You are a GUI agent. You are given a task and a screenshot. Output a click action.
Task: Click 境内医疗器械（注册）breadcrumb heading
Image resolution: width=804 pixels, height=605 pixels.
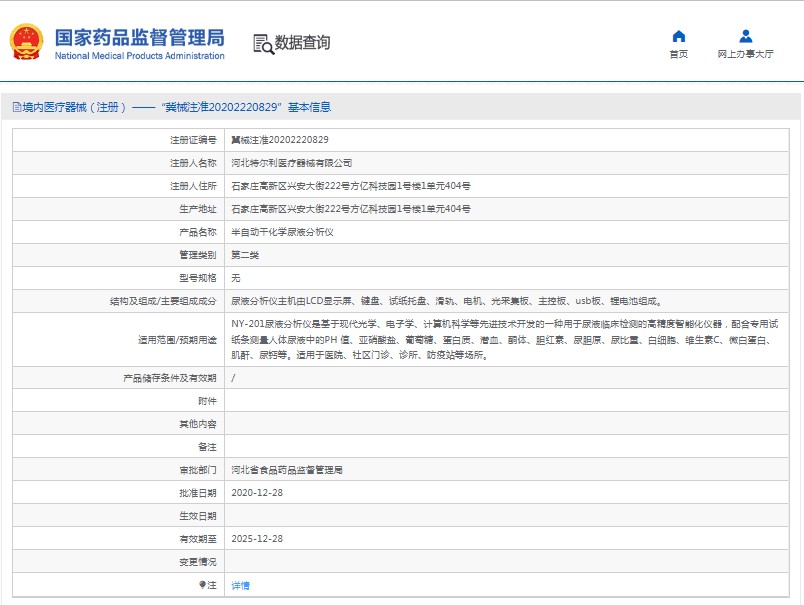coord(74,107)
